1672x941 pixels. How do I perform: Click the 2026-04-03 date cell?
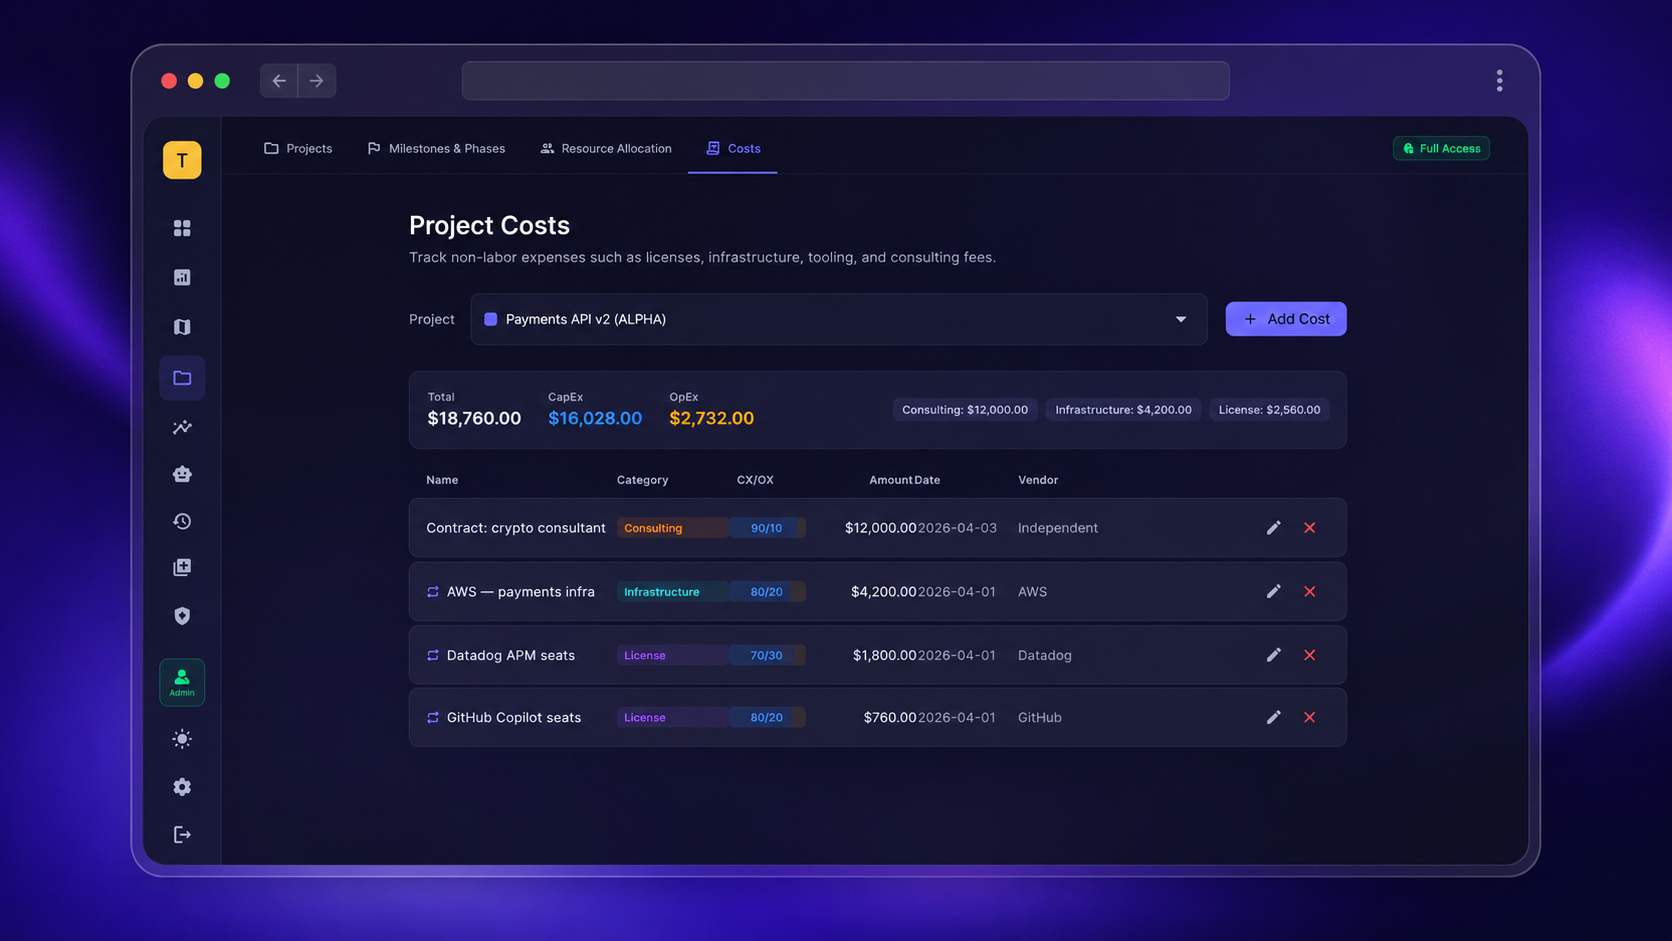[x=957, y=528]
